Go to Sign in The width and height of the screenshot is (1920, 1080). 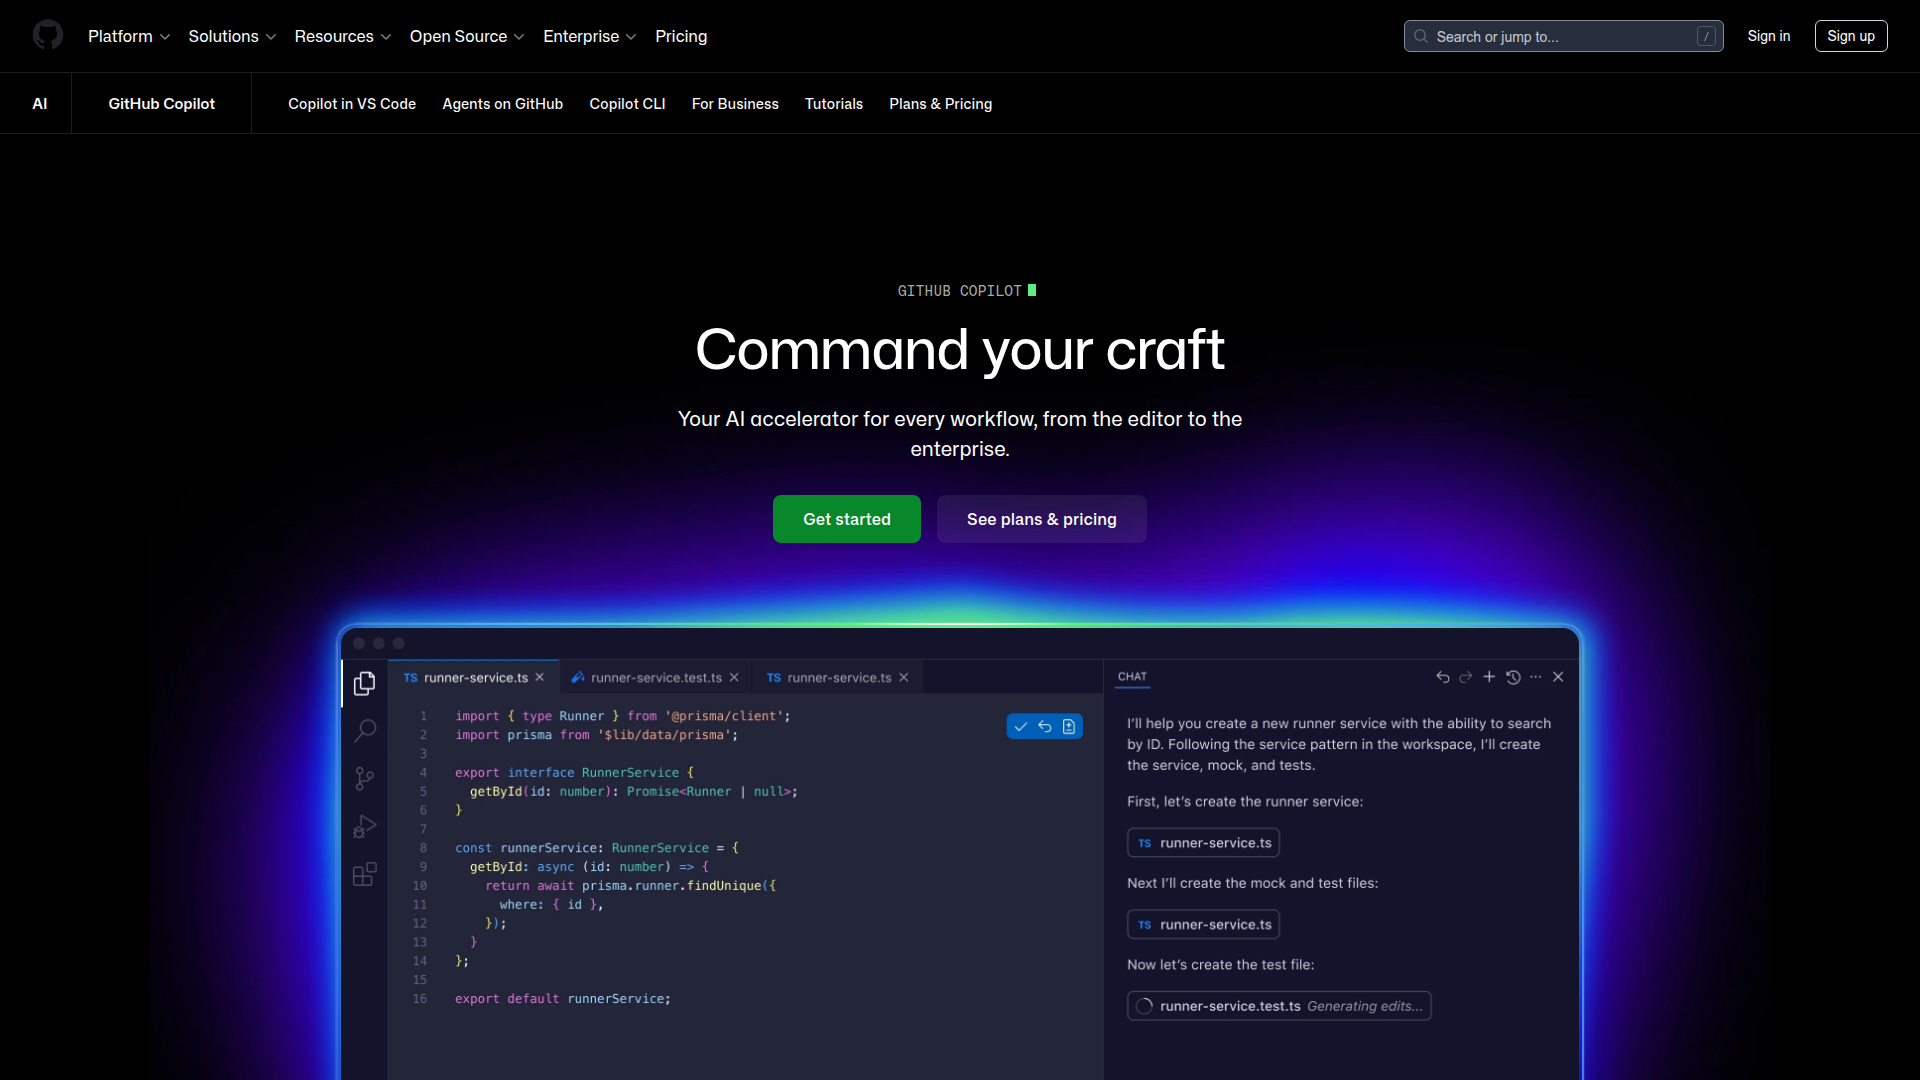click(x=1768, y=36)
